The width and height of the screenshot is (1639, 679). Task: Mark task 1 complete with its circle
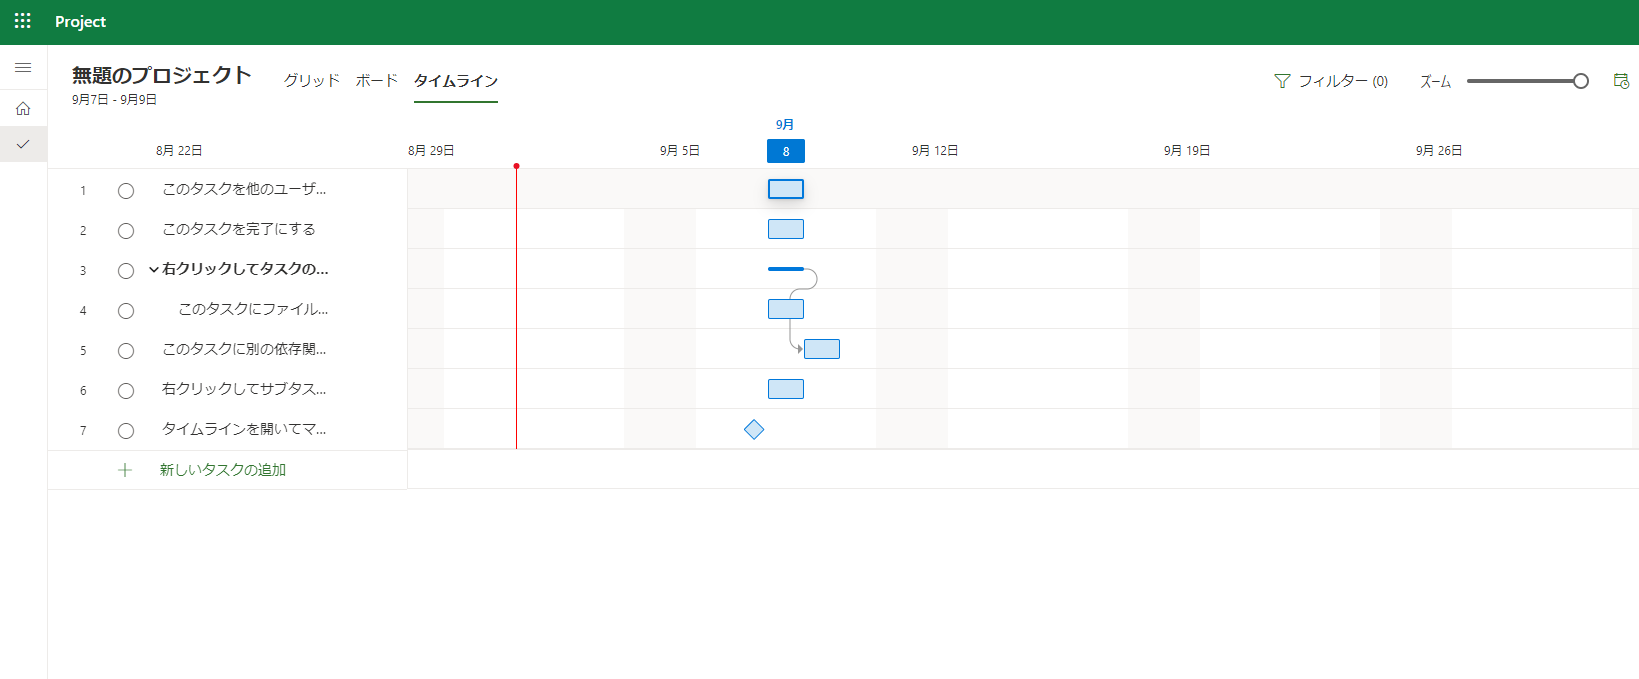[x=126, y=191]
